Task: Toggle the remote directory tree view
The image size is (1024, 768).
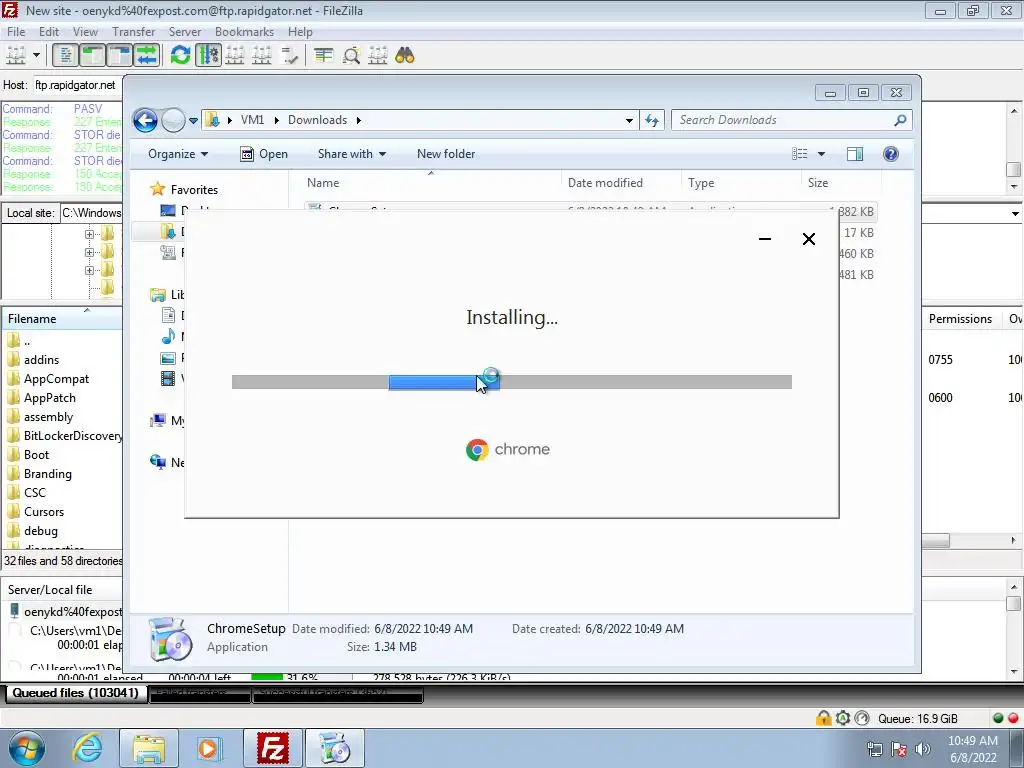Action: tap(120, 56)
